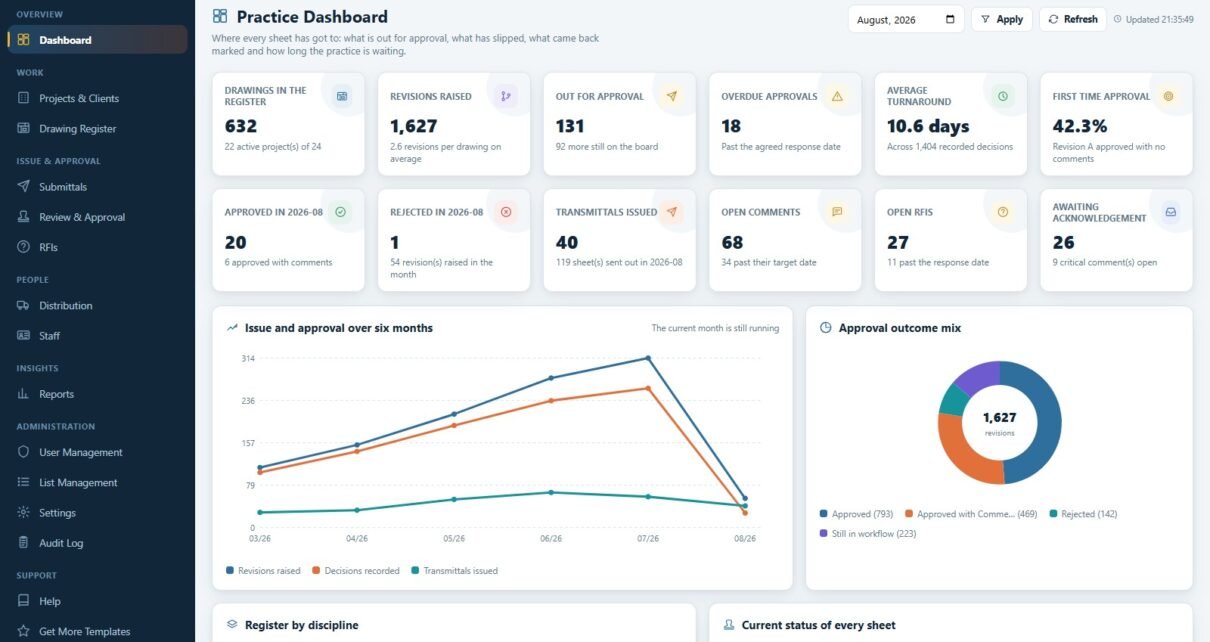Open Submittals via its paper-plane icon
The width and height of the screenshot is (1210, 642).
(x=23, y=187)
